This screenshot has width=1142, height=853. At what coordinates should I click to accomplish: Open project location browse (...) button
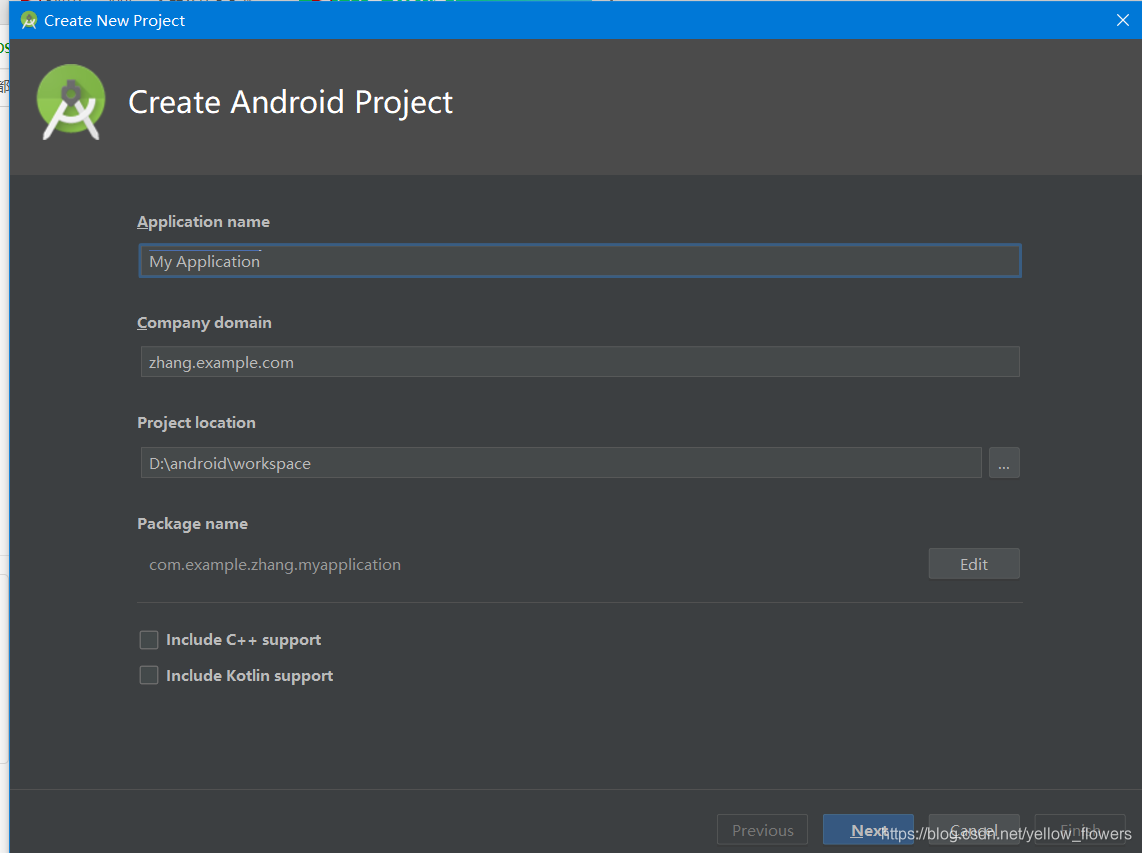click(1004, 463)
